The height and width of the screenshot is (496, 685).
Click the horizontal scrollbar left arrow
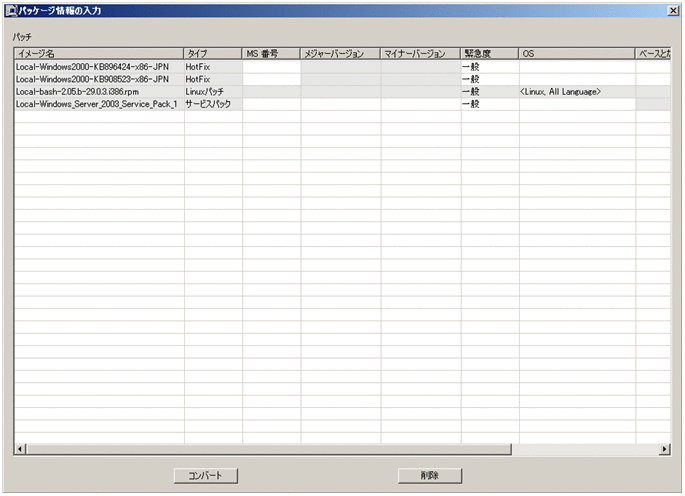[x=19, y=450]
